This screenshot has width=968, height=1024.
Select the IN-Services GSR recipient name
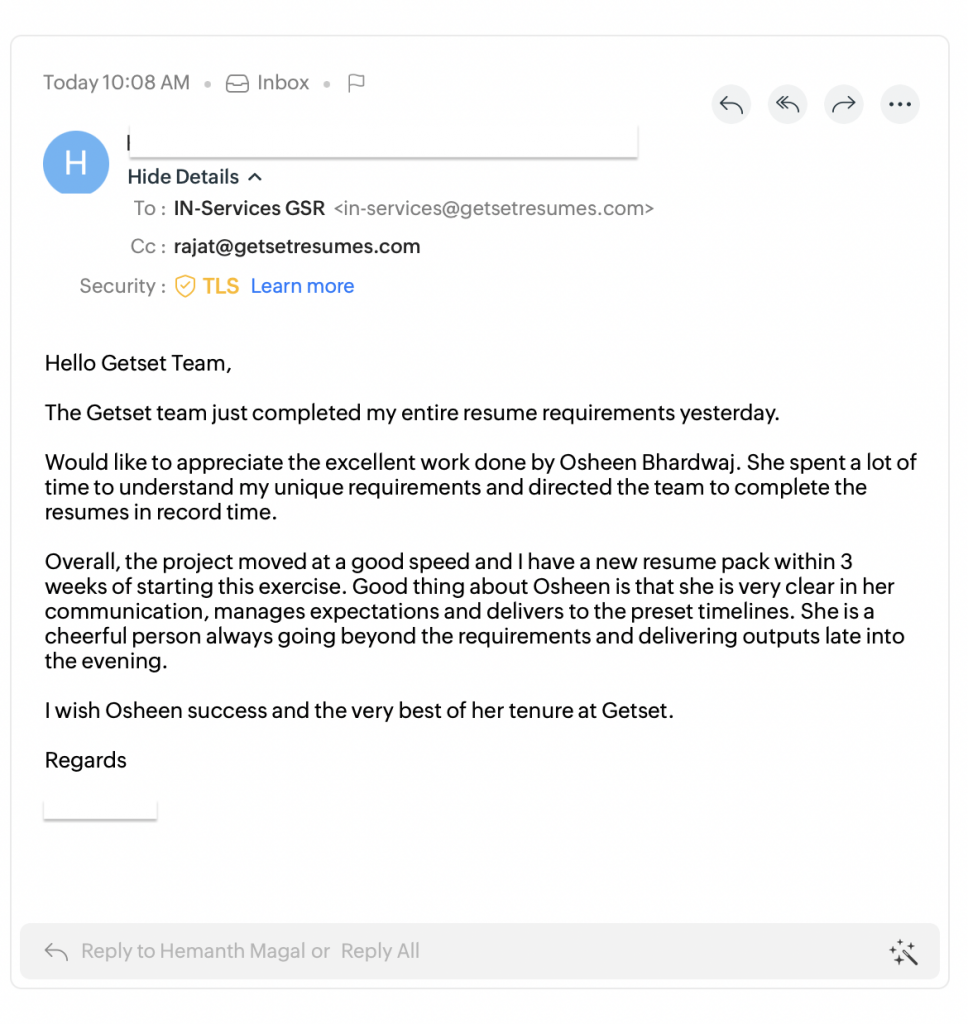(x=249, y=208)
